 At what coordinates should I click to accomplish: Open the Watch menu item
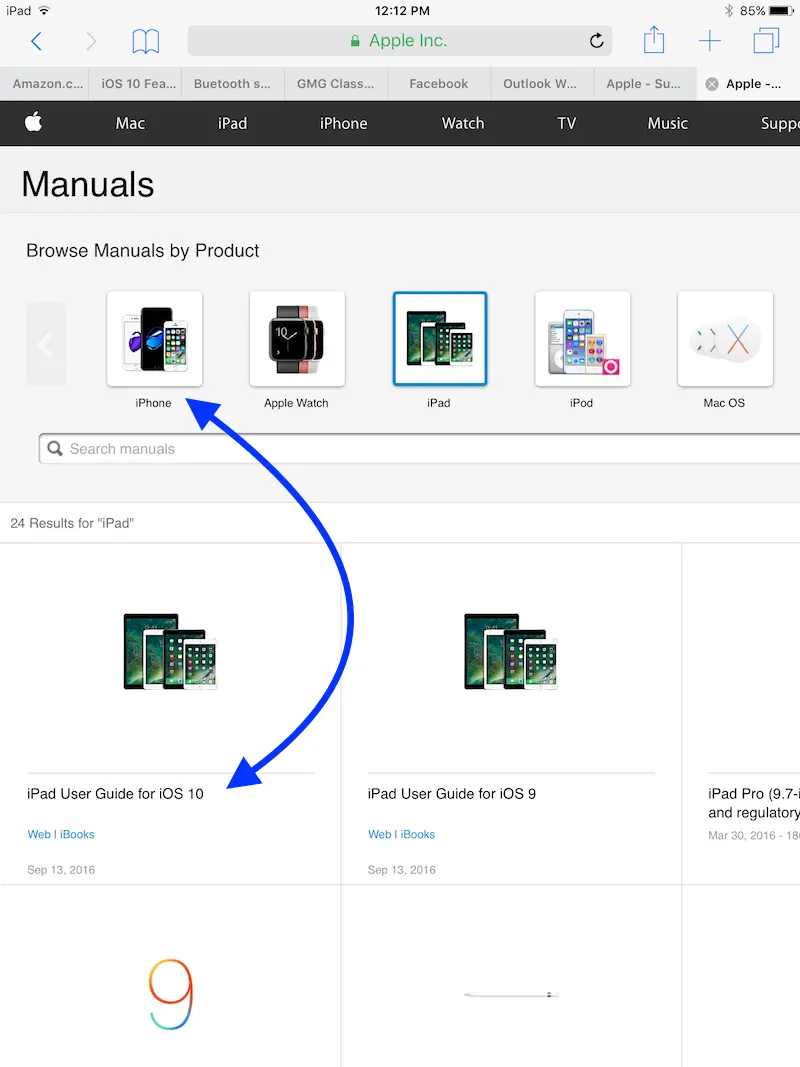(x=463, y=123)
